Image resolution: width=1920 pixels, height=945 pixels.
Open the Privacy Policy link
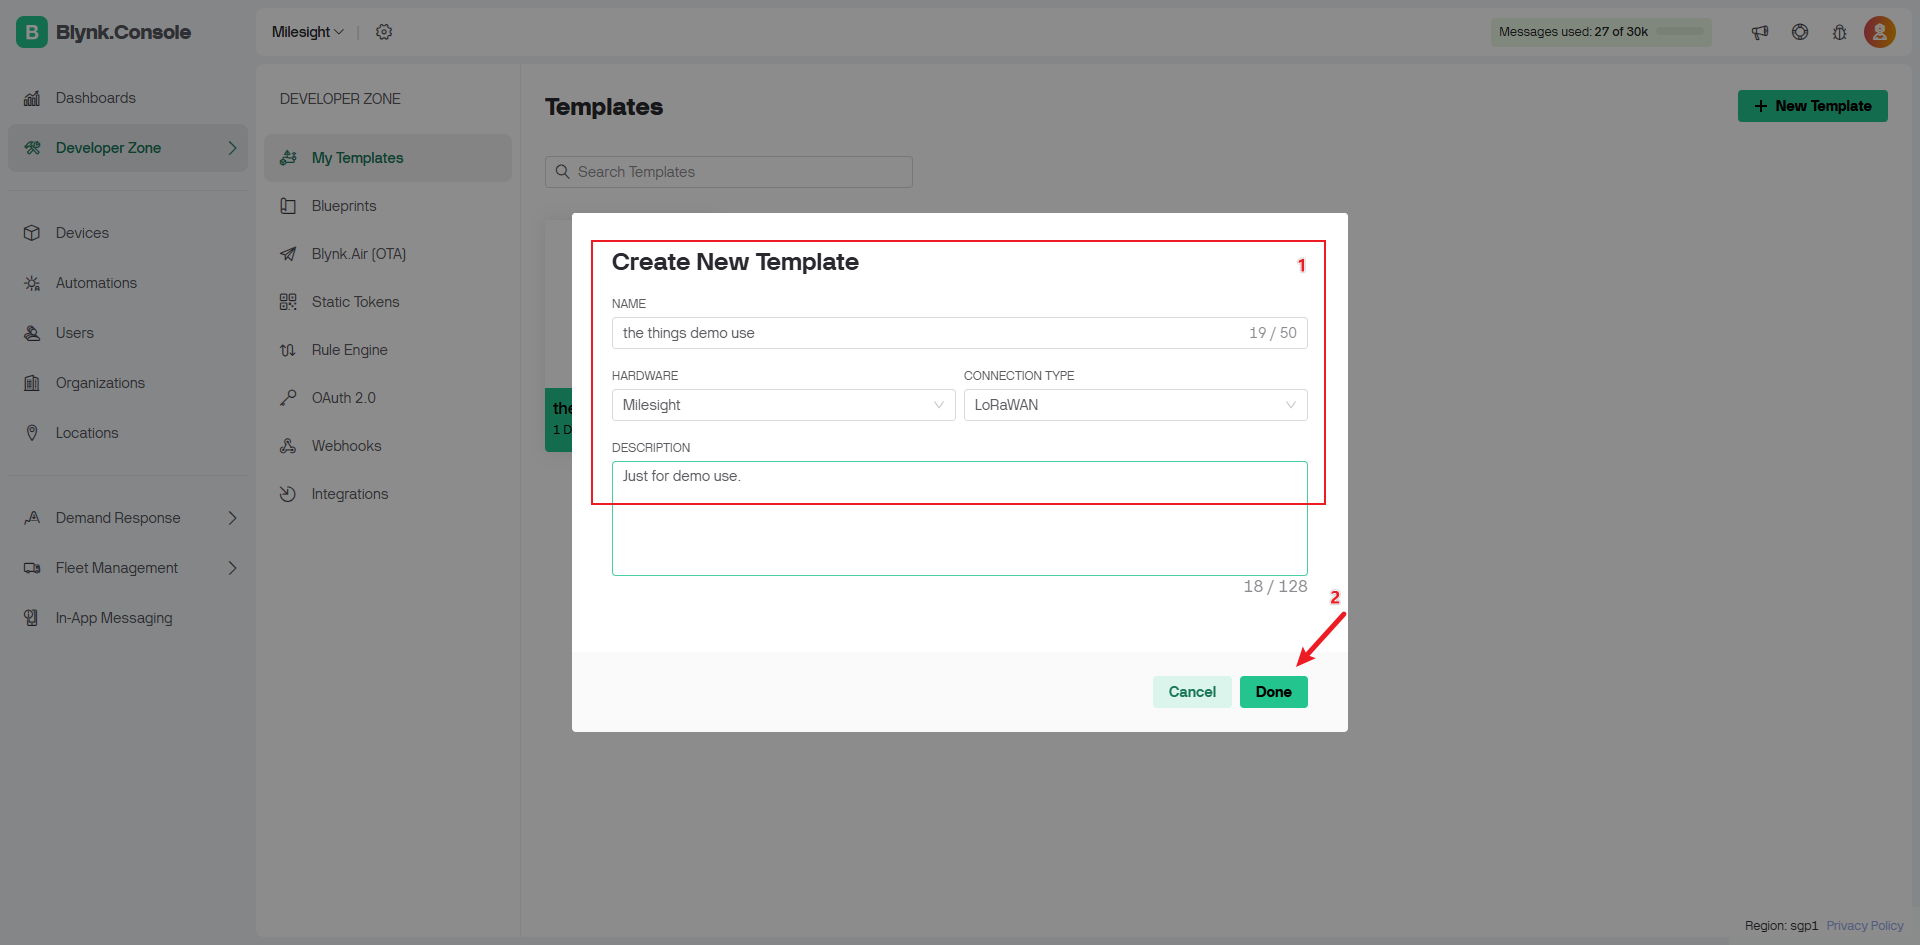(x=1864, y=926)
